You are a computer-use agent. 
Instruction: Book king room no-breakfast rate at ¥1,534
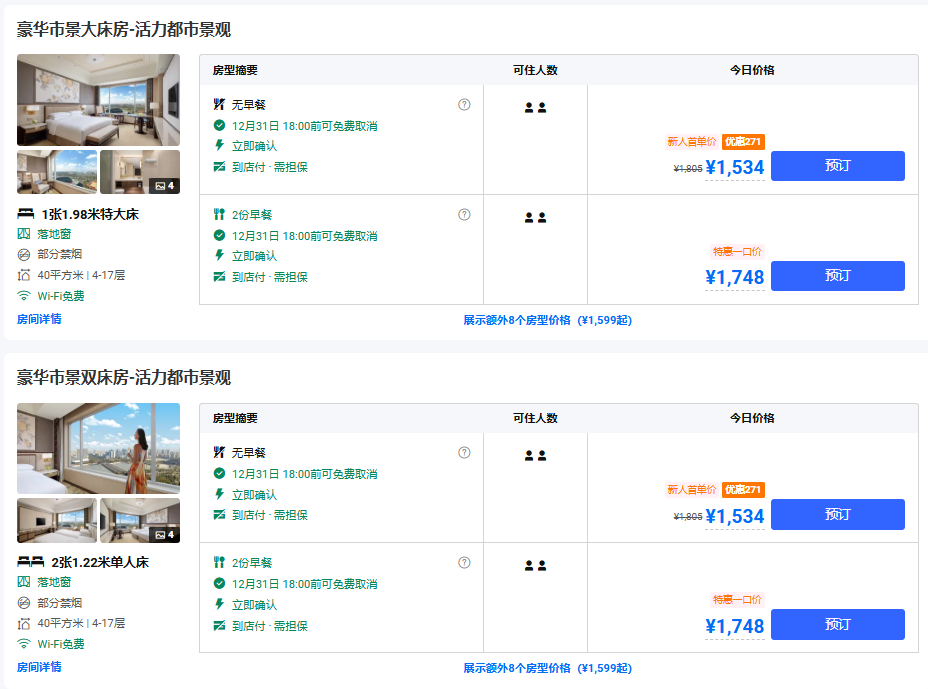837,166
